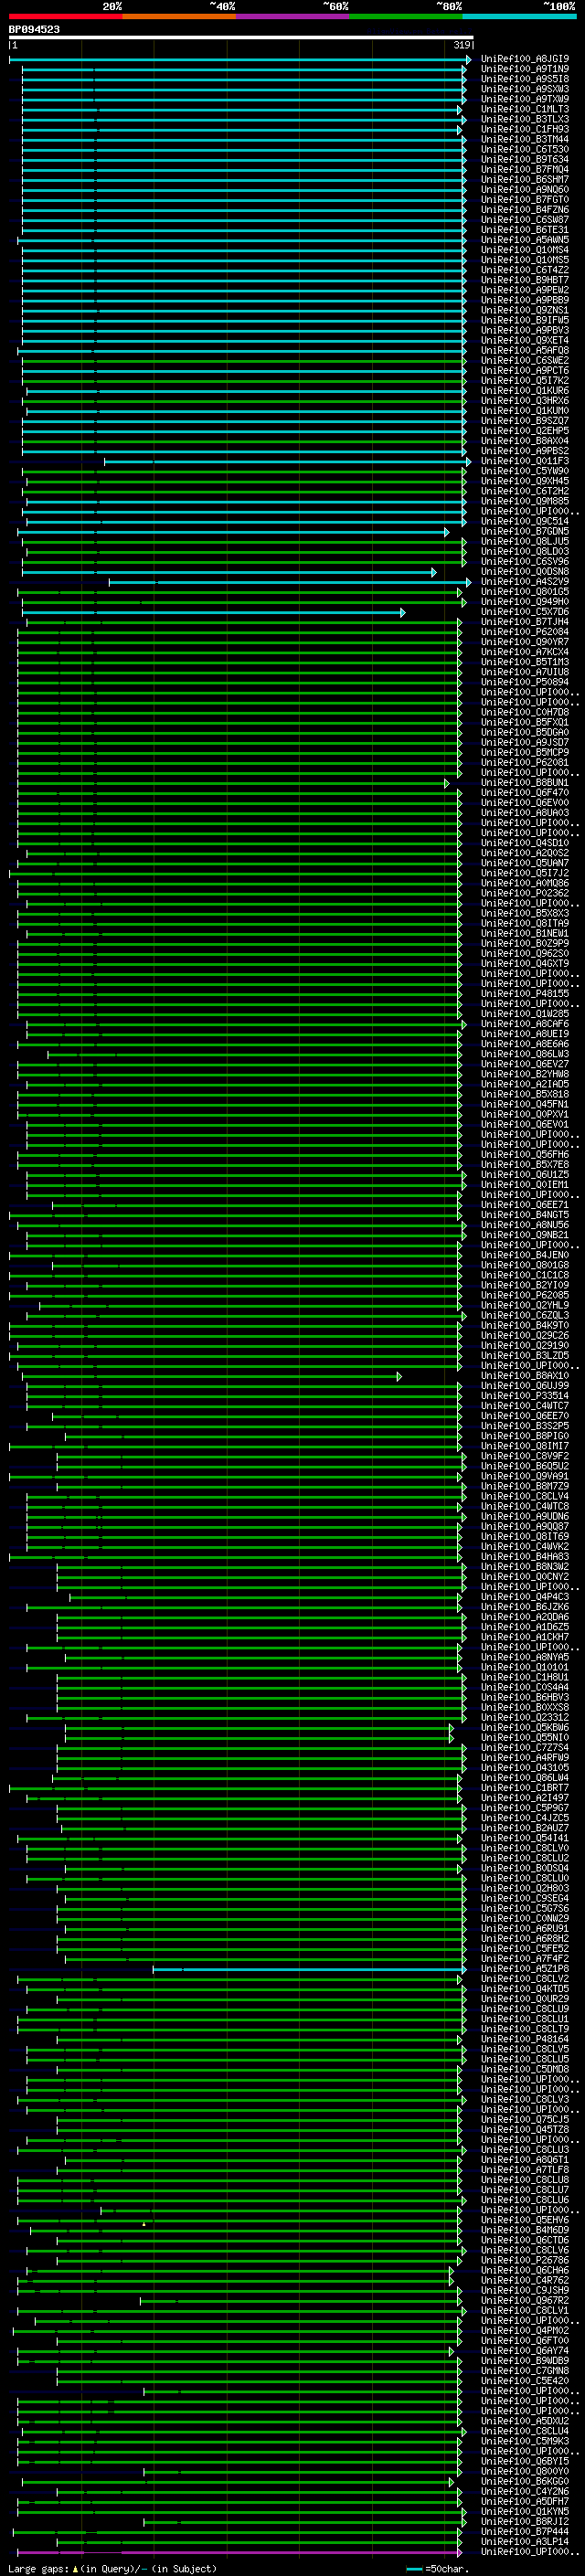This screenshot has width=585, height=2576.
Task: Select the red 20% identity swatch
Action: (x=66, y=16)
